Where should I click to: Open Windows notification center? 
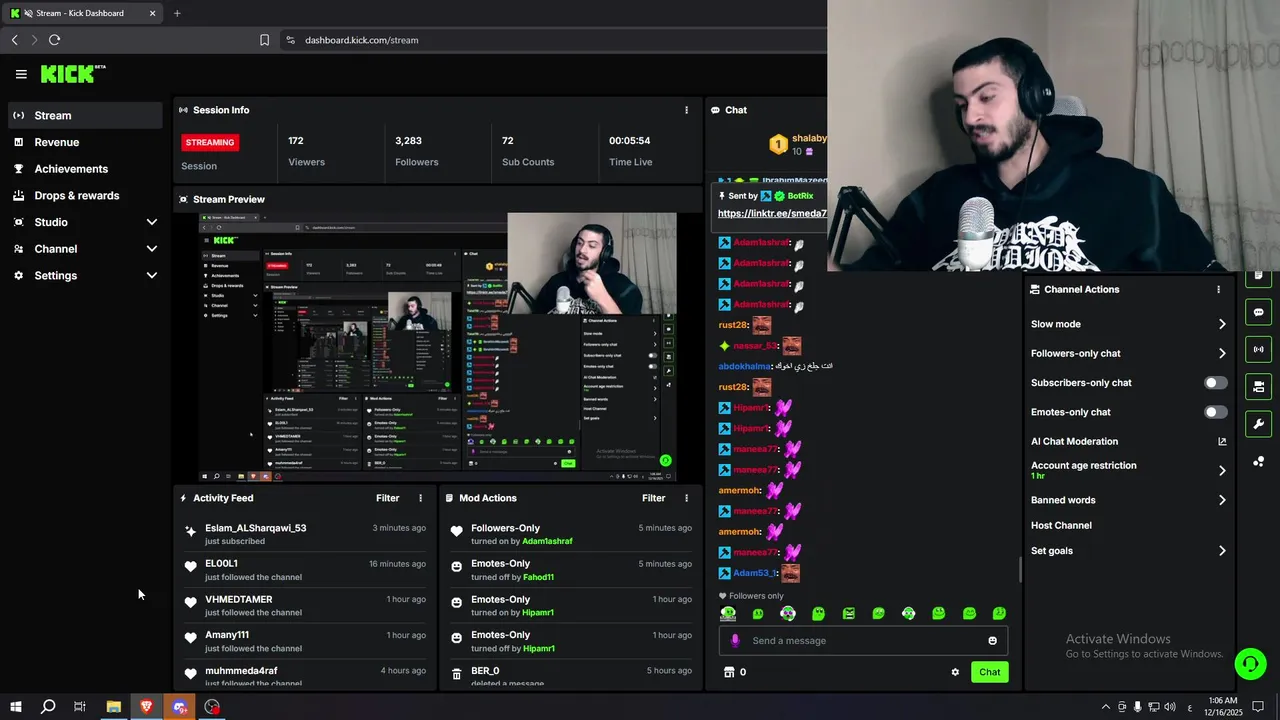[x=1258, y=707]
